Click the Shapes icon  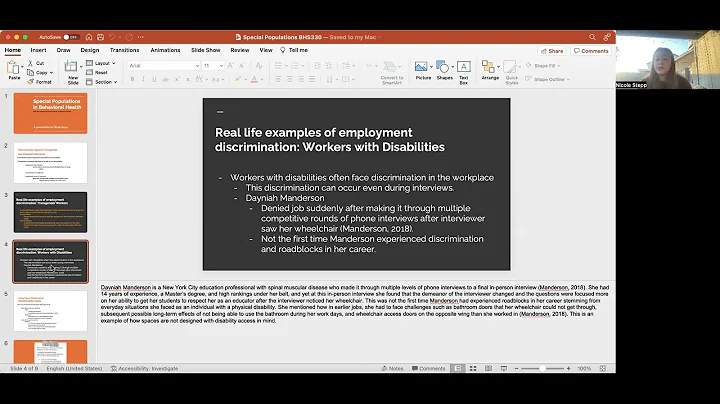coord(443,67)
